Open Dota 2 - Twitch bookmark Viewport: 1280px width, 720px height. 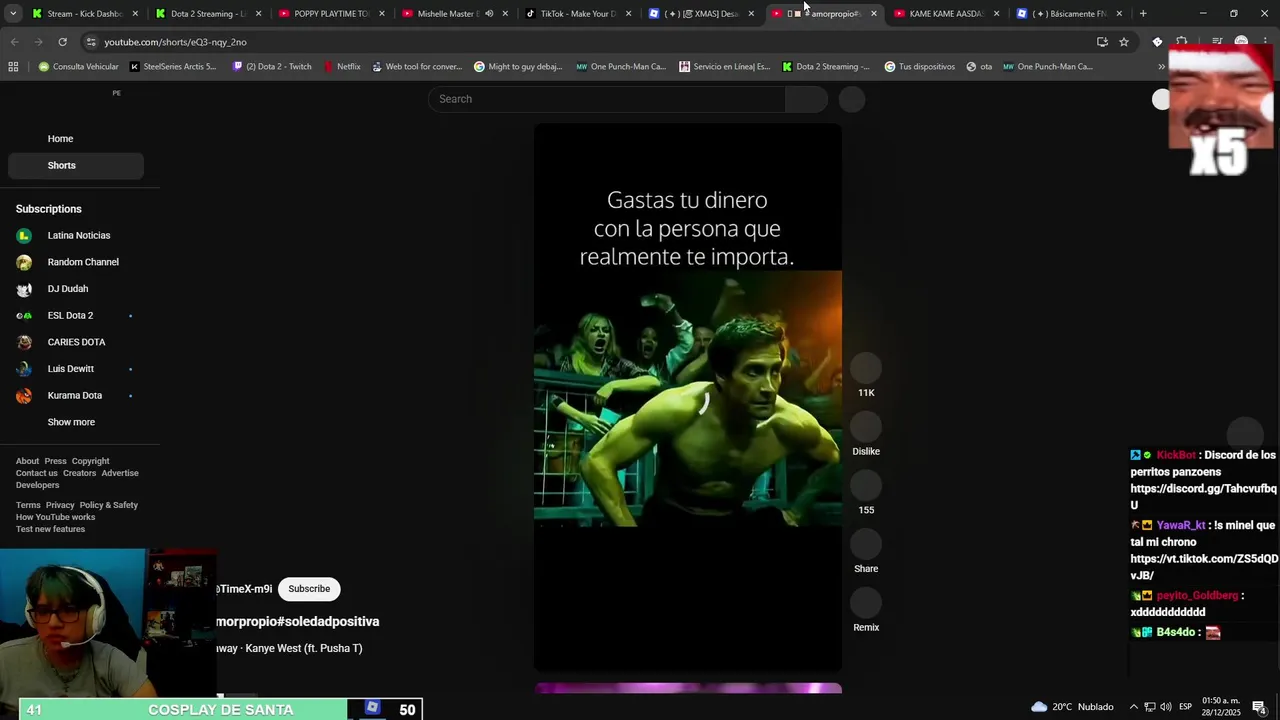272,67
